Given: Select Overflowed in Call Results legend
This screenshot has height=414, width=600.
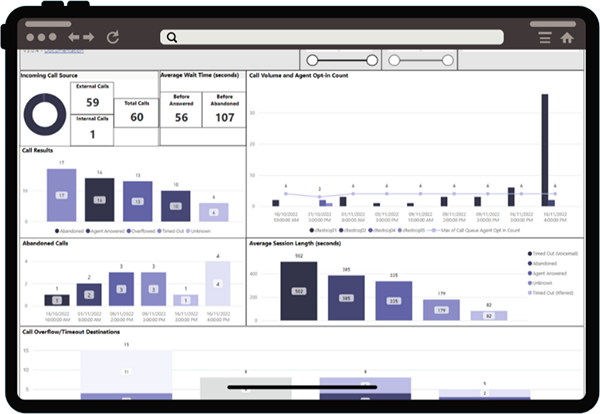Looking at the screenshot, I should [141, 231].
